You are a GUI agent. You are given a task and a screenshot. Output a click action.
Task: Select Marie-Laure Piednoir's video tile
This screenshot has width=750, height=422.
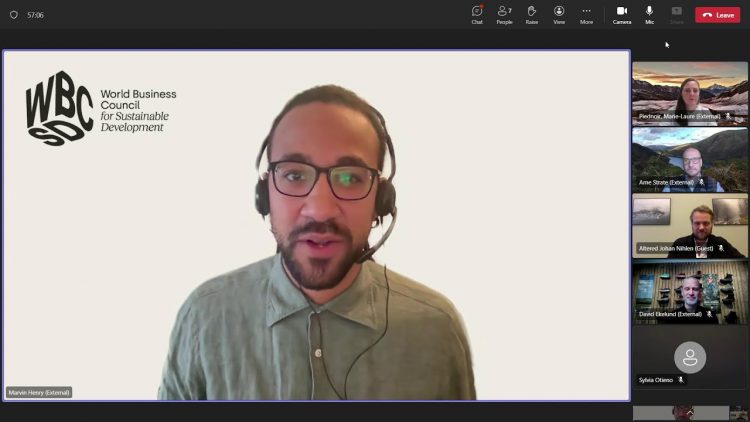click(x=690, y=93)
